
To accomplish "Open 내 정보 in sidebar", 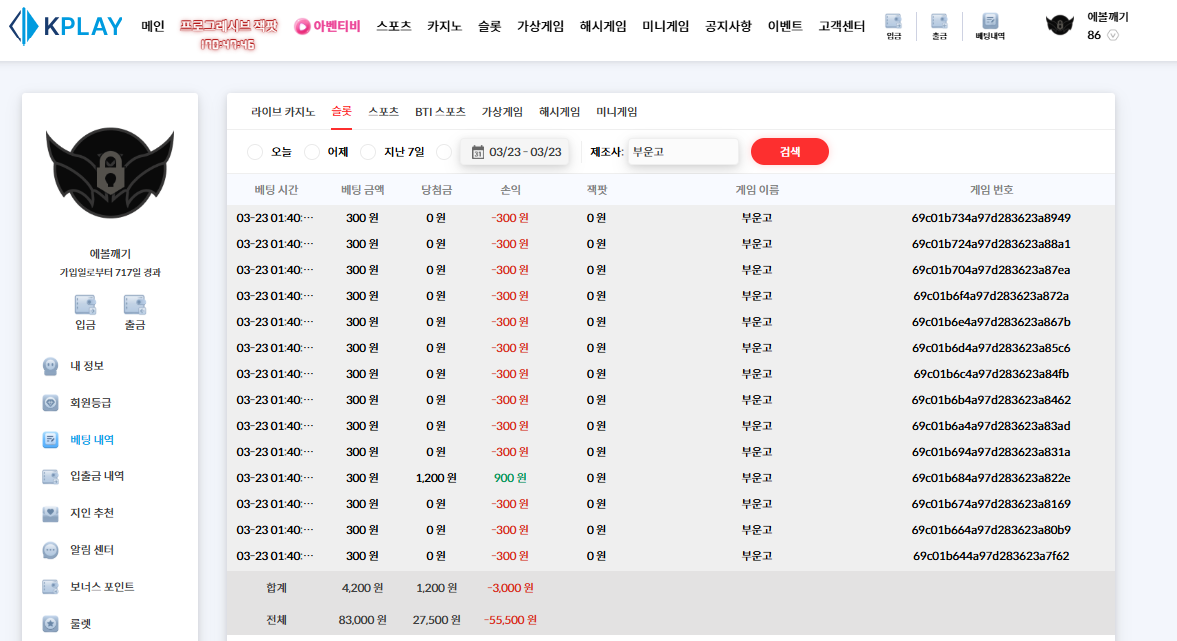I will click(x=87, y=366).
